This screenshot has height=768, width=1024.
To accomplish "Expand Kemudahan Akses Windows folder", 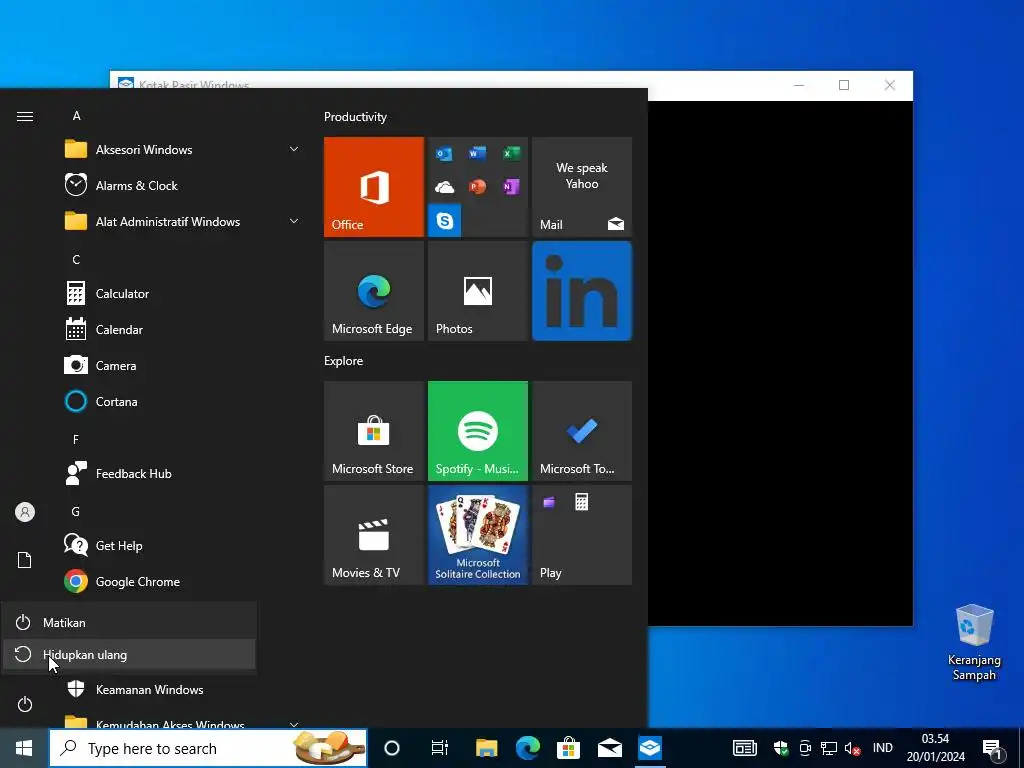I will click(183, 721).
